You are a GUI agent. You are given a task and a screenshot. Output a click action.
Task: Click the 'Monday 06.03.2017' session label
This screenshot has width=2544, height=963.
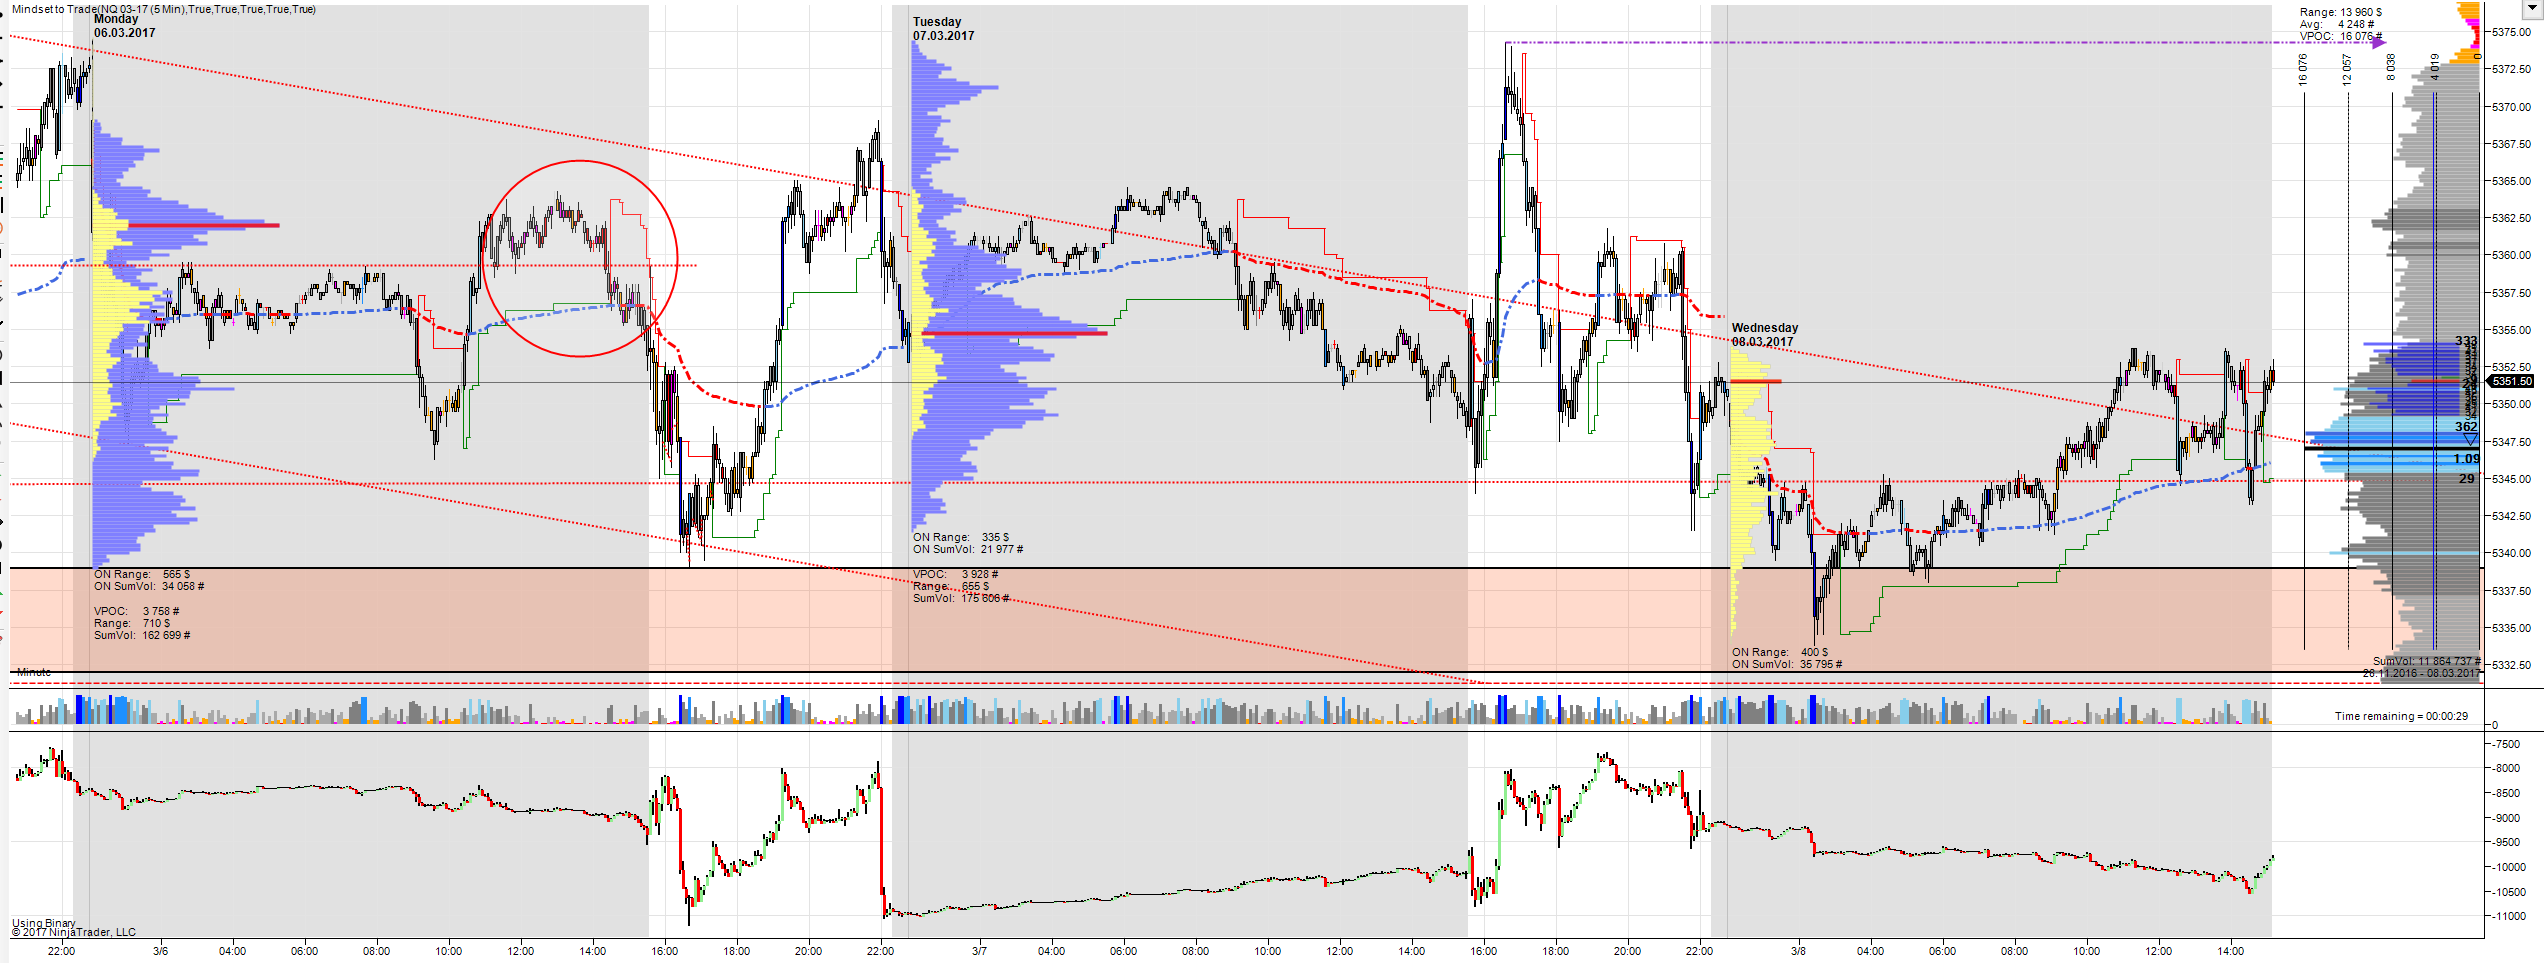point(125,26)
